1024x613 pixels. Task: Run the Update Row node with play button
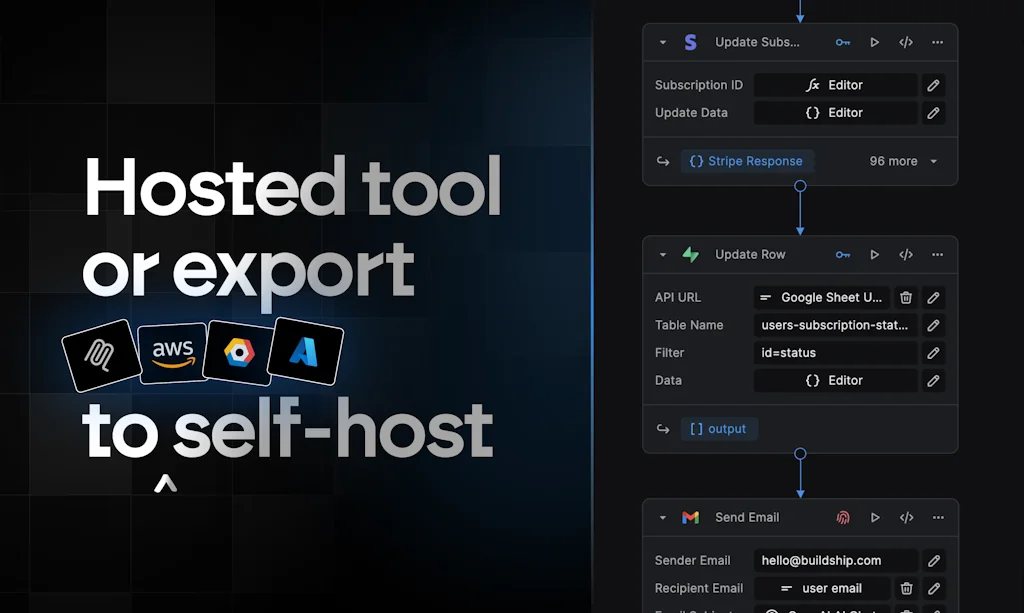click(874, 254)
